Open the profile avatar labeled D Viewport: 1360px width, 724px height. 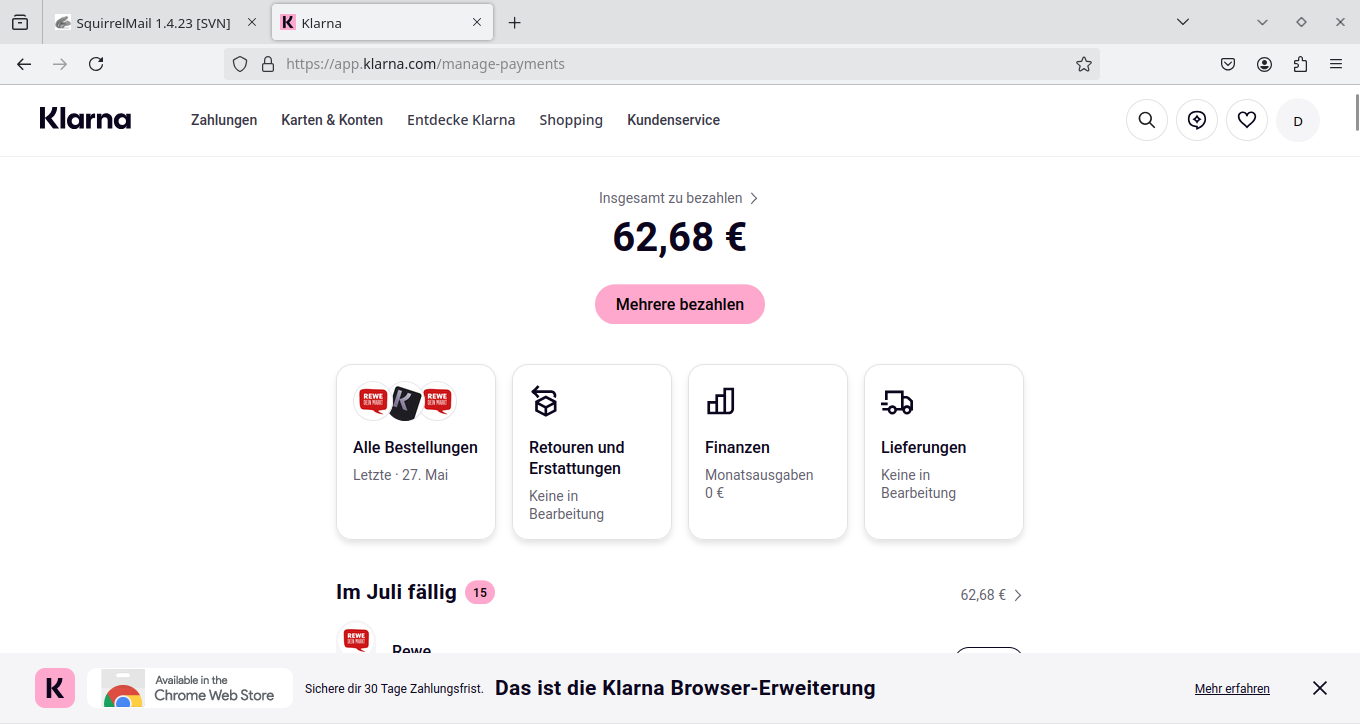(1298, 121)
